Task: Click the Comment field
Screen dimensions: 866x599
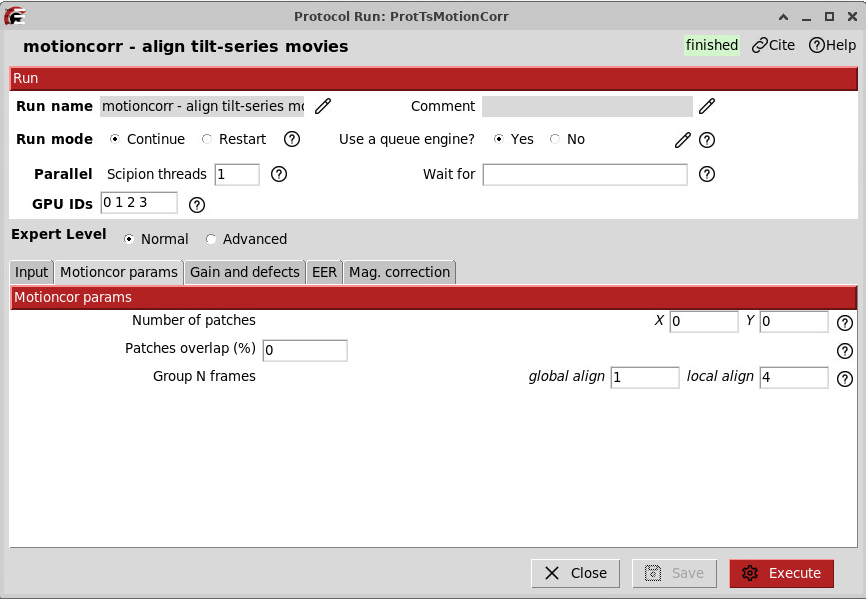Action: click(587, 106)
